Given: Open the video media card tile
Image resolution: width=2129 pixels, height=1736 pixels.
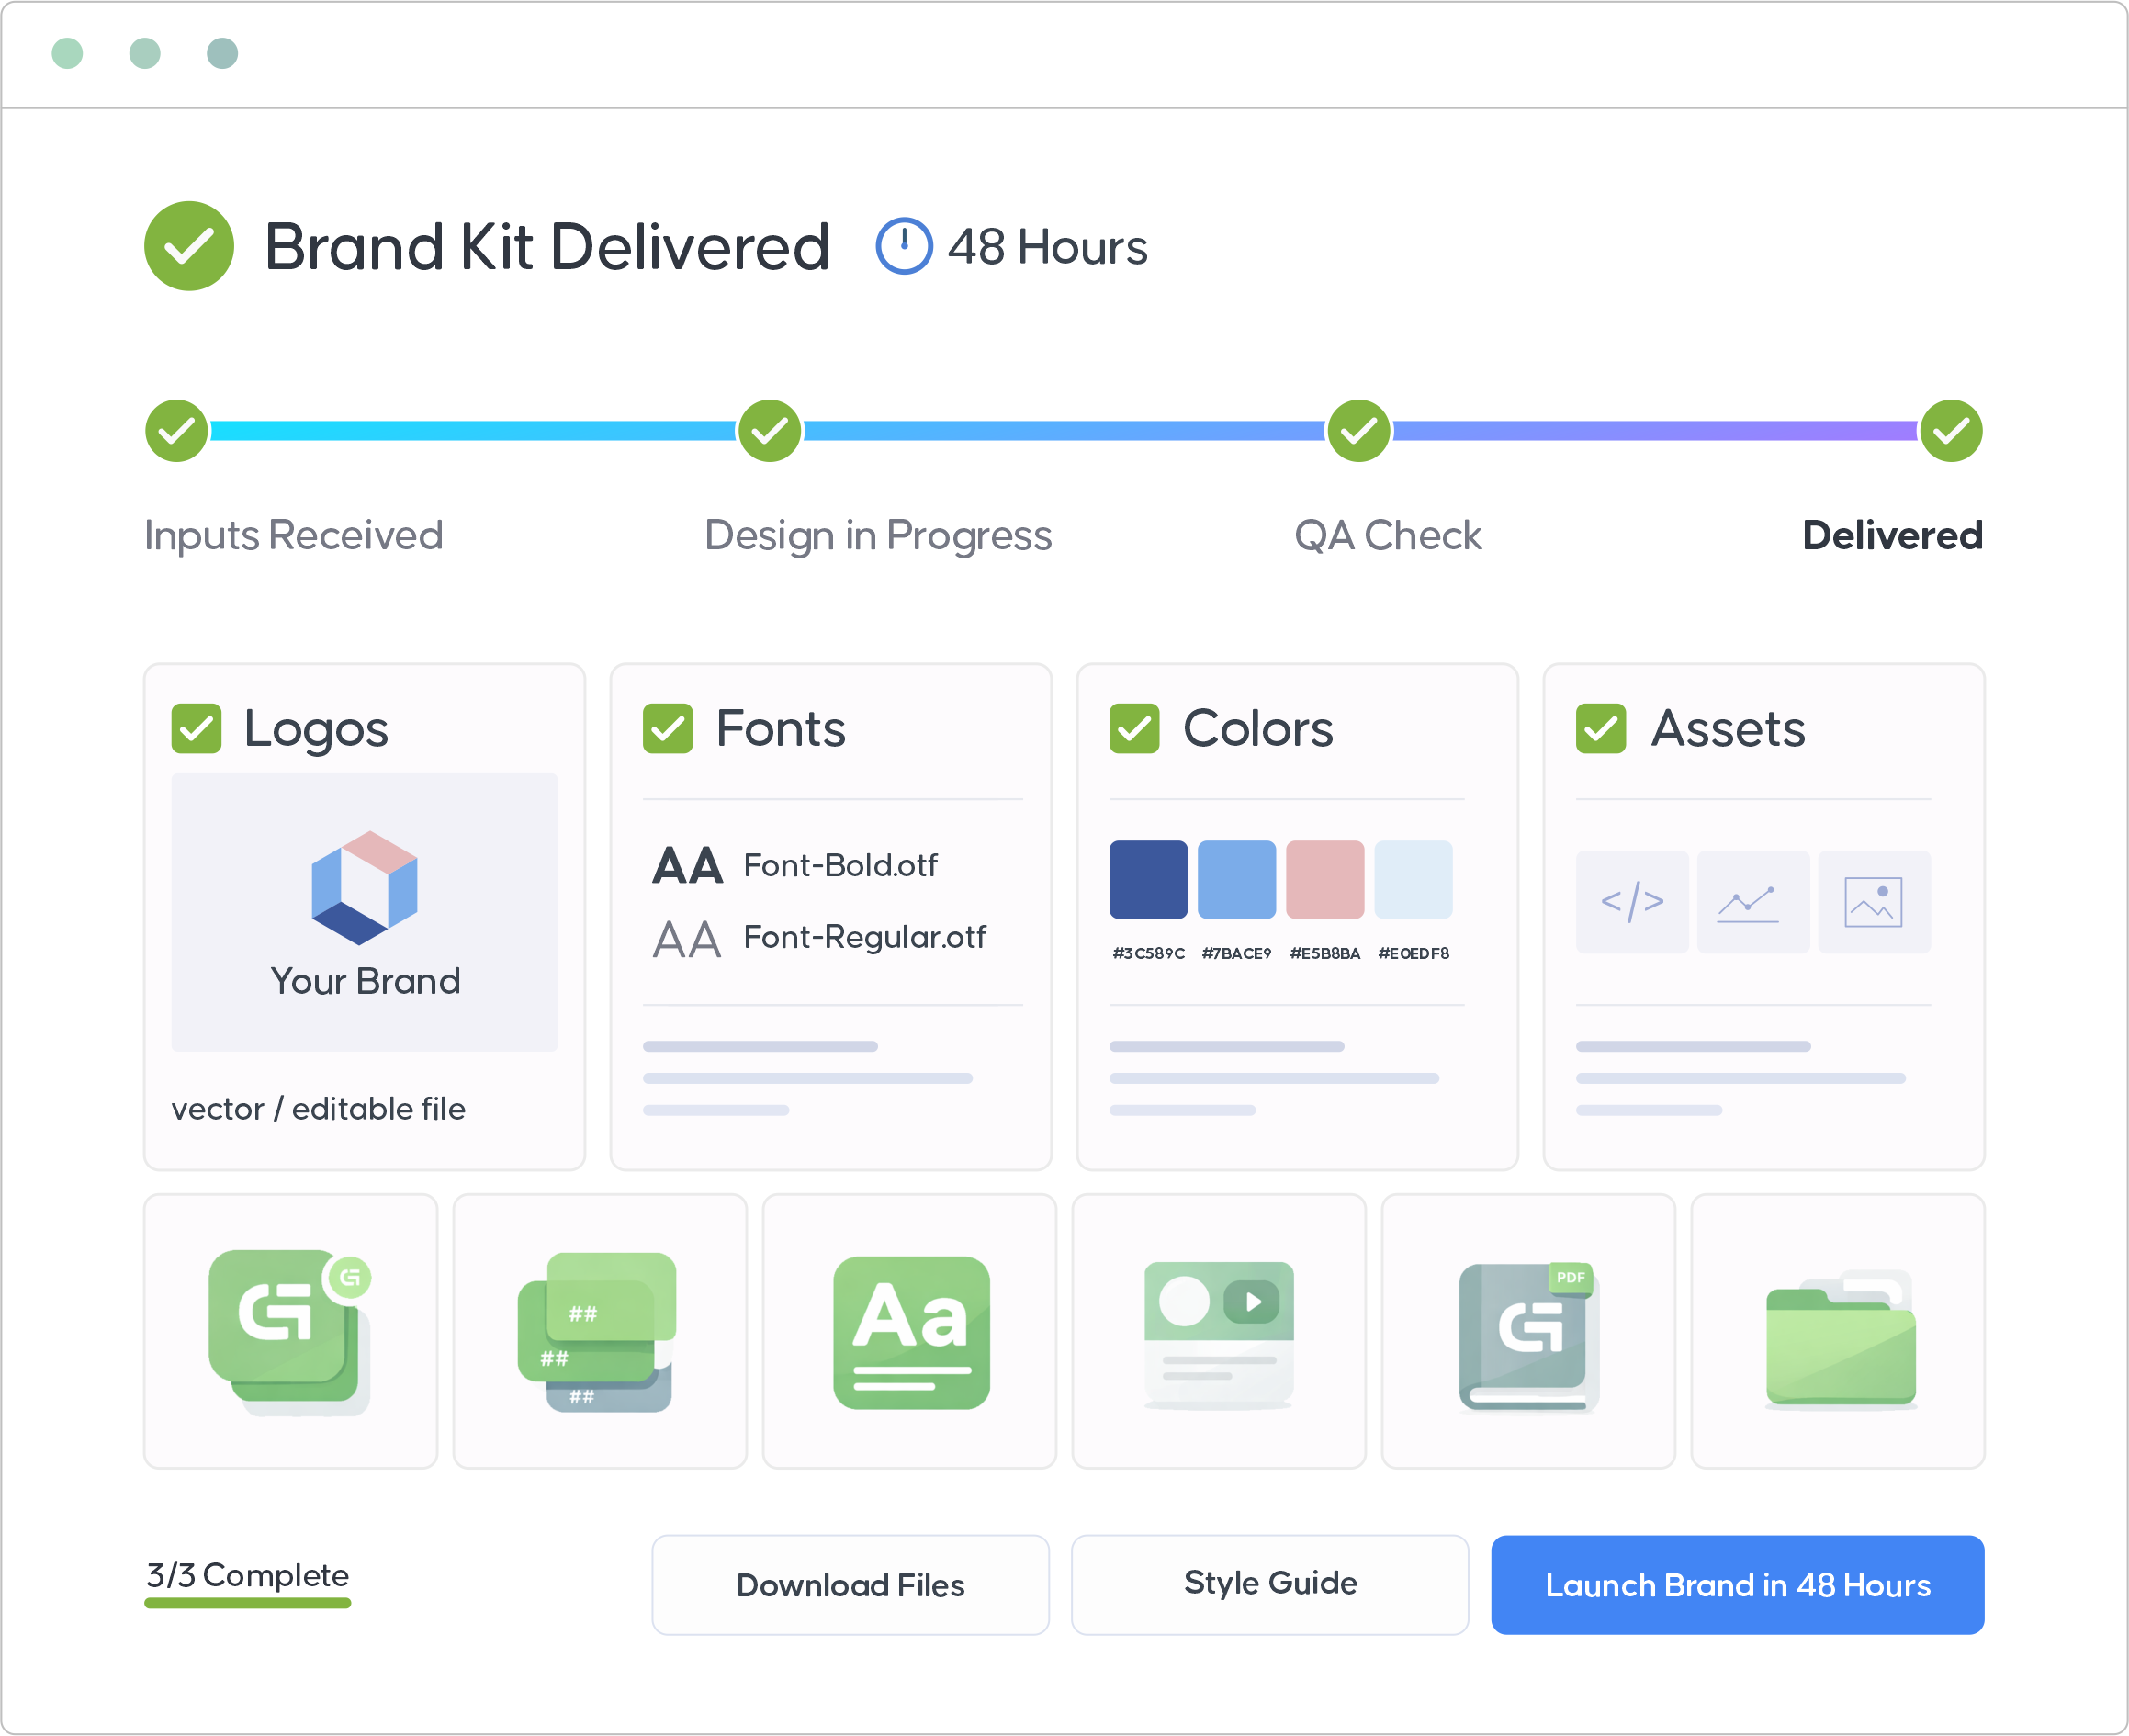Looking at the screenshot, I should [x=1218, y=1331].
